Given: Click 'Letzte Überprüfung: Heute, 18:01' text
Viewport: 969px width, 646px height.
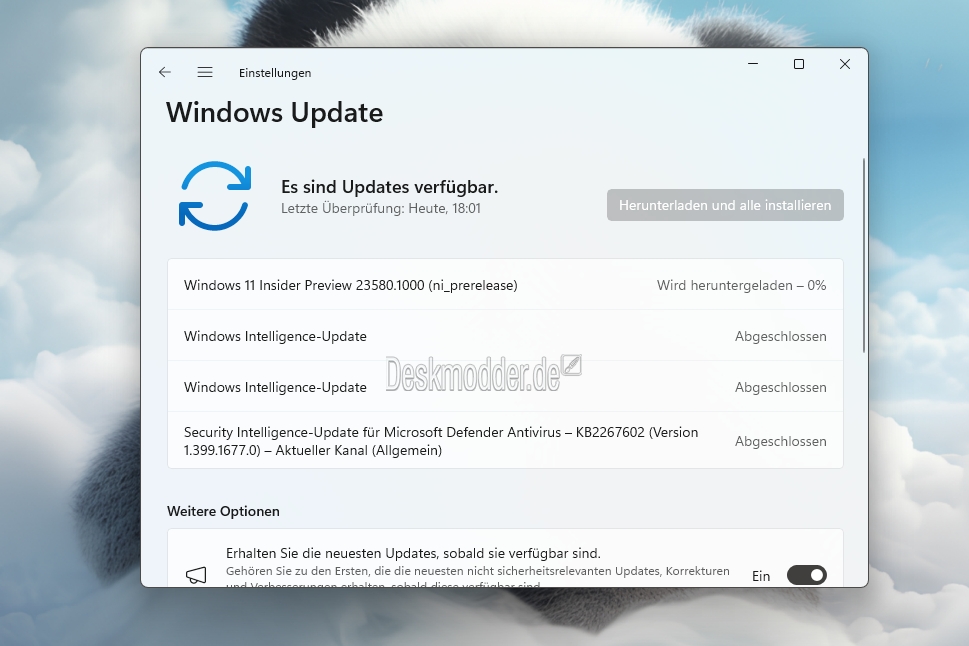Looking at the screenshot, I should click(381, 208).
